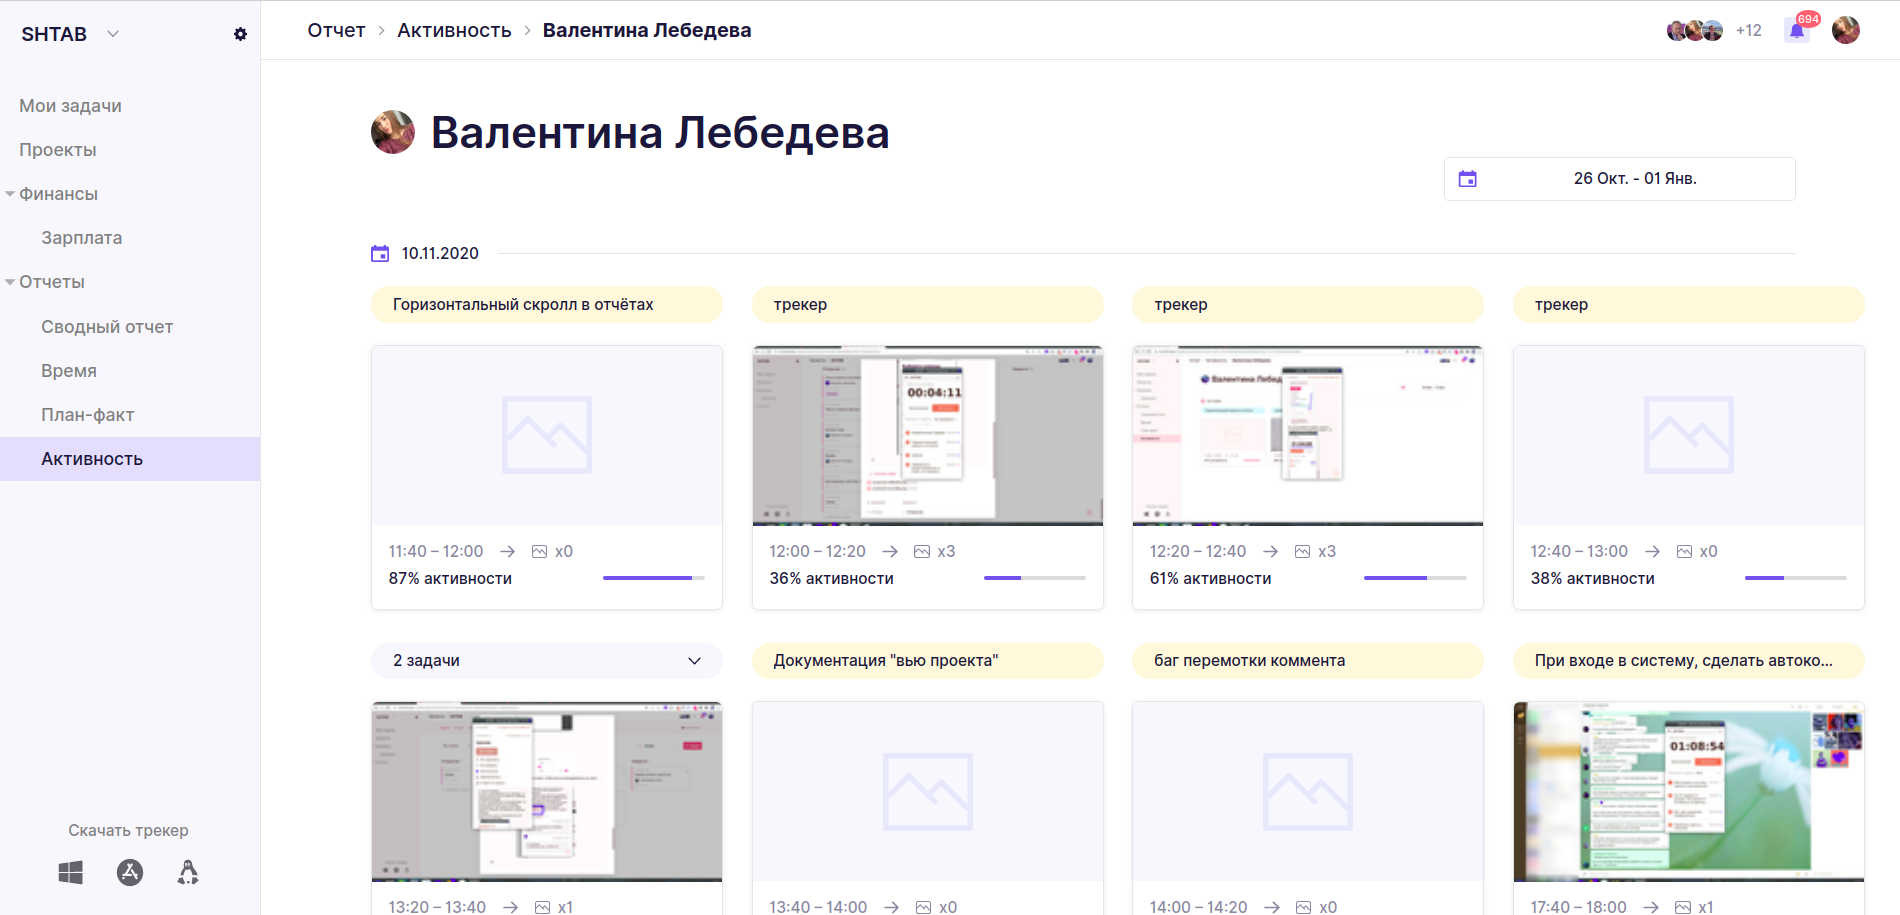Open Сводный отчет
This screenshot has height=915, width=1900.
point(107,327)
